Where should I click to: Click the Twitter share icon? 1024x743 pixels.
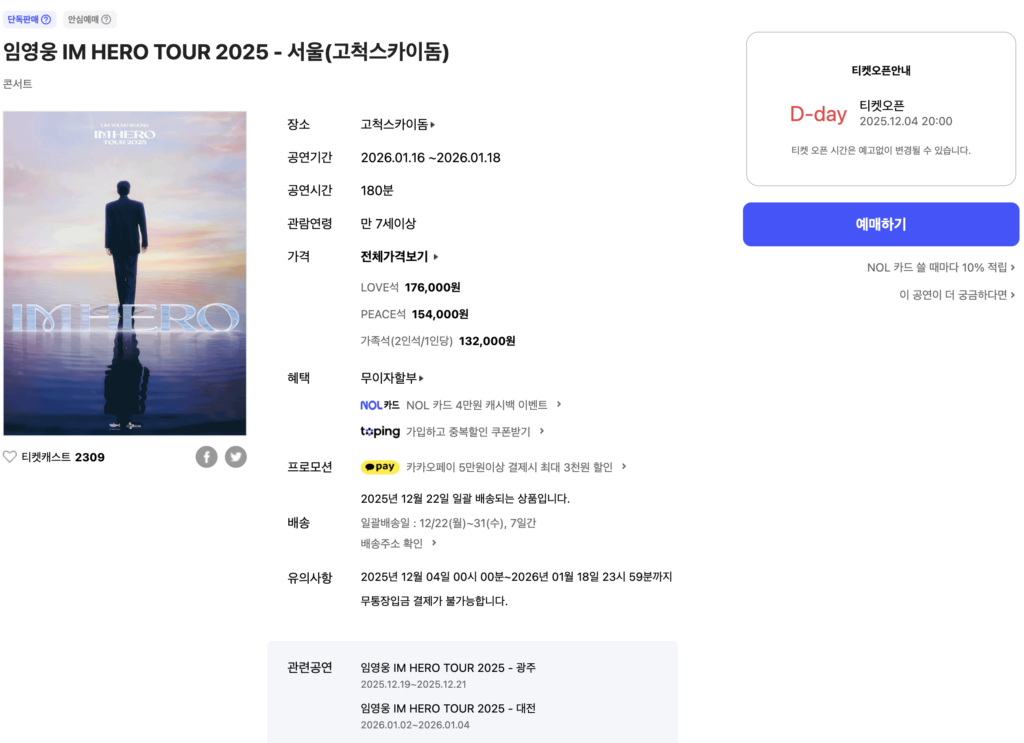click(235, 457)
